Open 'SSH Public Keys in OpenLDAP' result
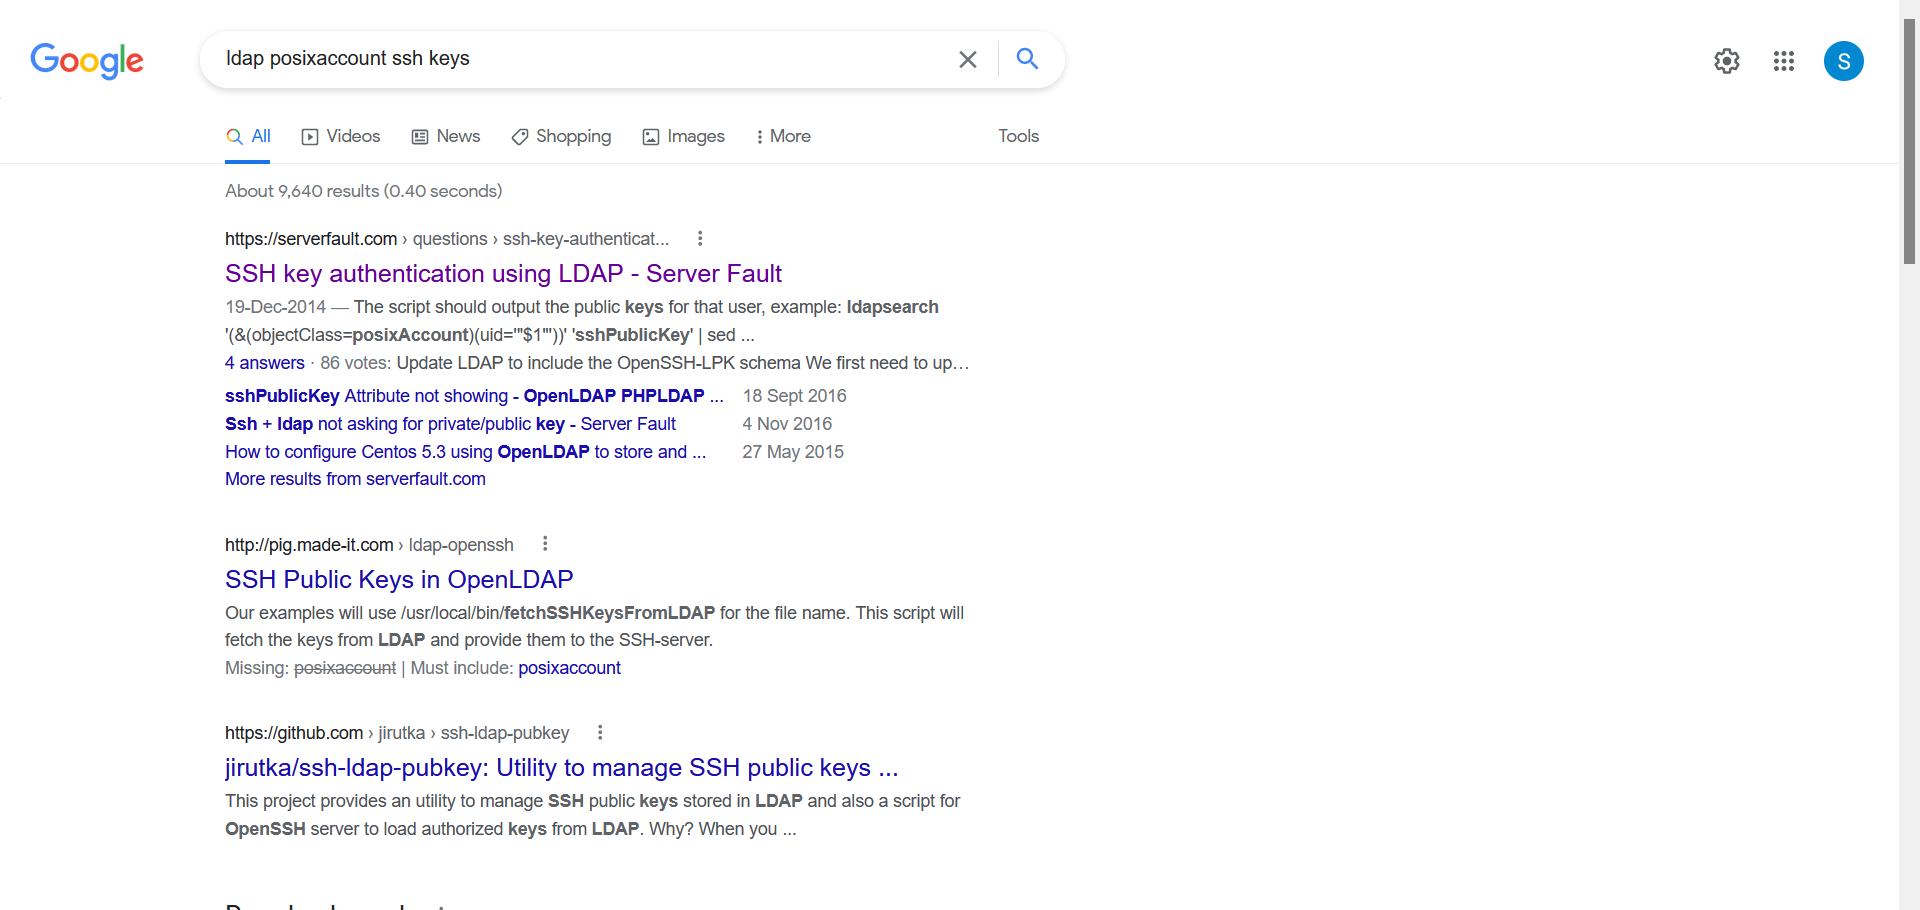1920x910 pixels. 399,579
